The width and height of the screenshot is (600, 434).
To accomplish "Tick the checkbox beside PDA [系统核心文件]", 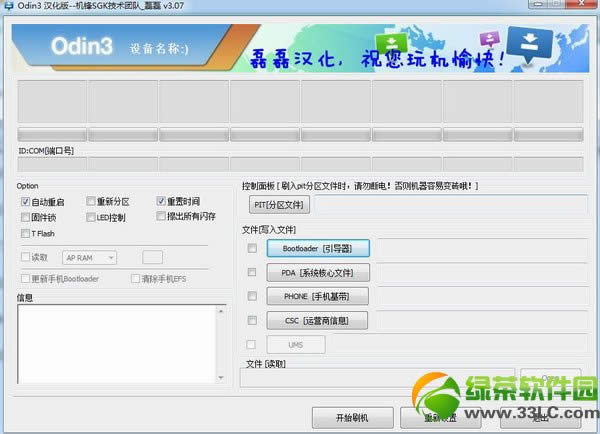I will point(252,272).
